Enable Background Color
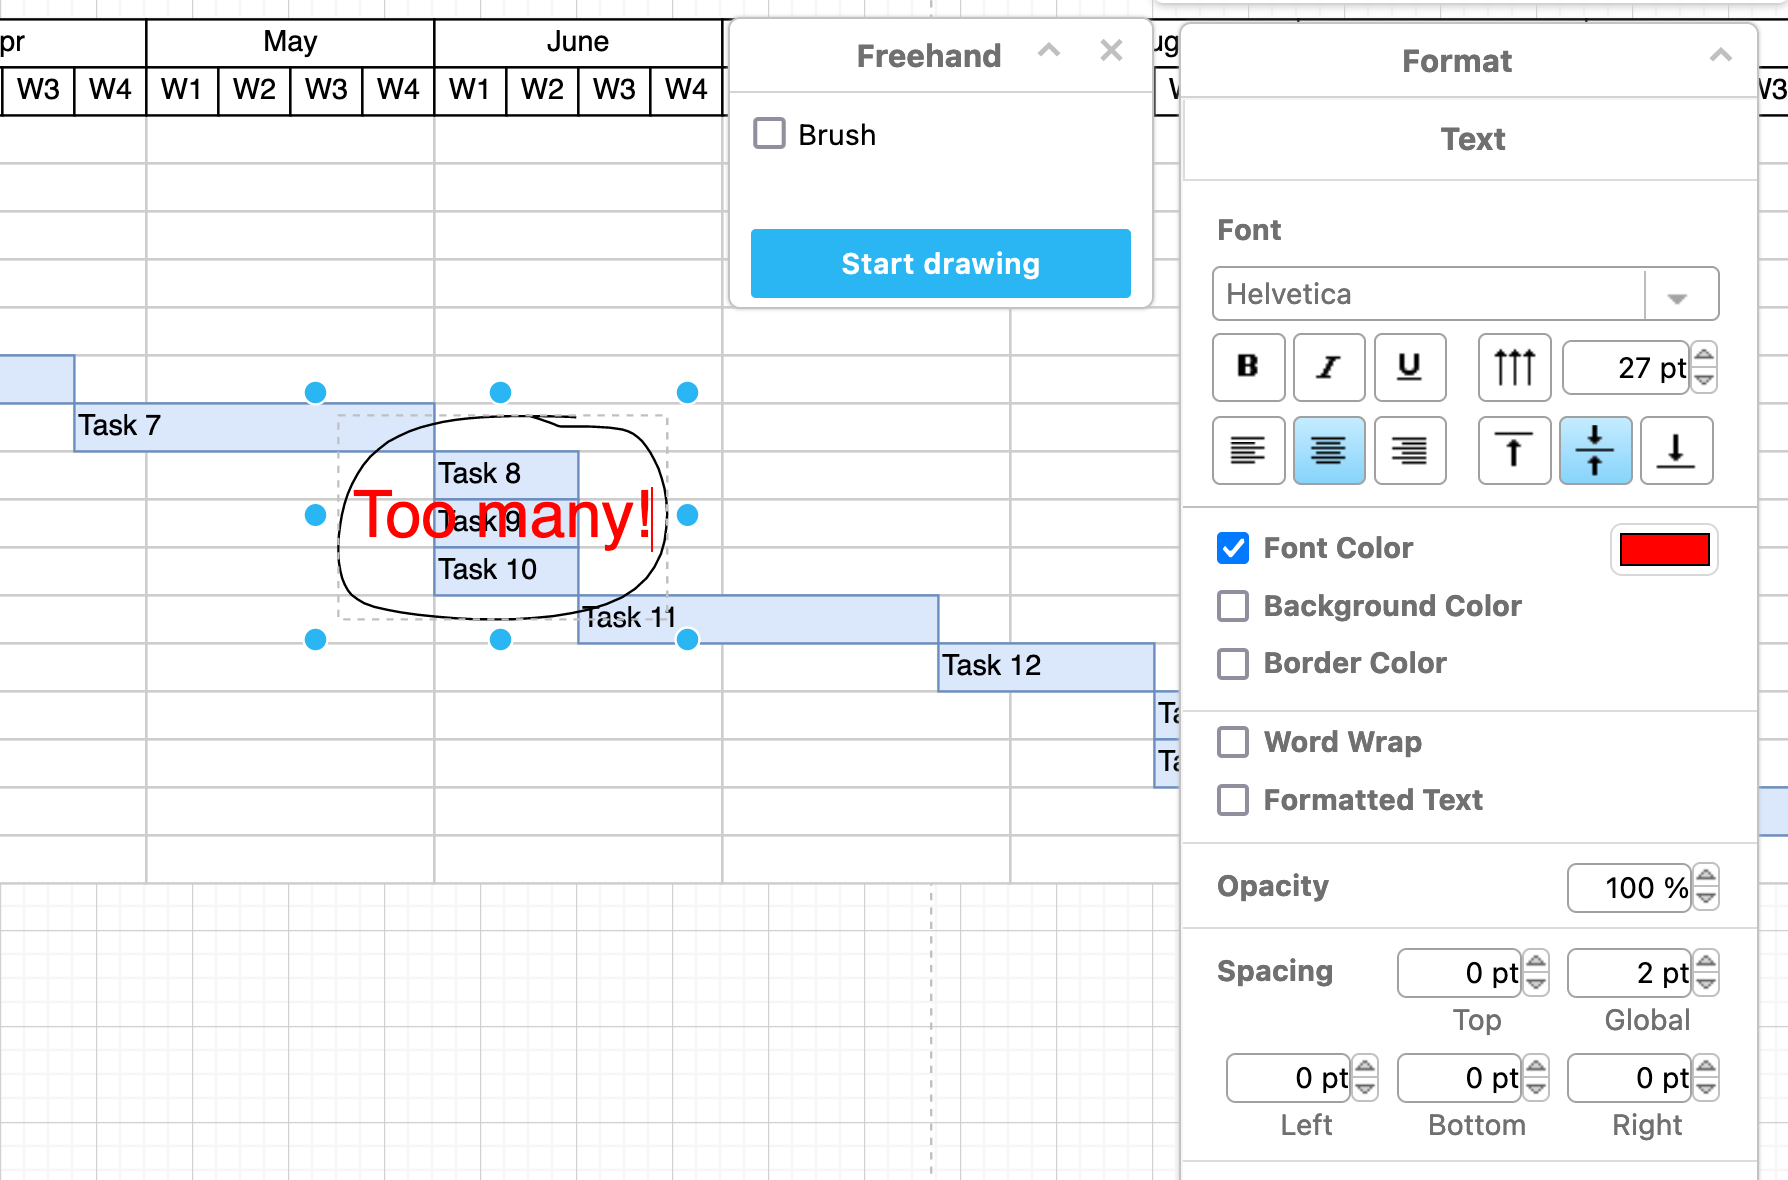Viewport: 1788px width, 1180px height. (1233, 606)
